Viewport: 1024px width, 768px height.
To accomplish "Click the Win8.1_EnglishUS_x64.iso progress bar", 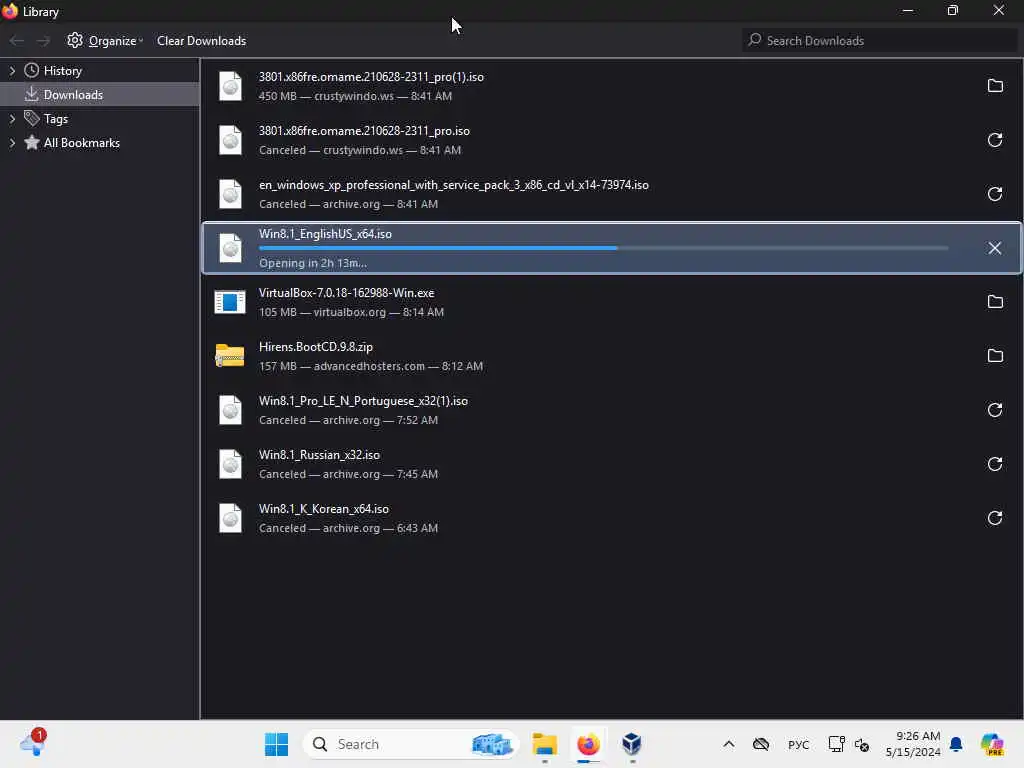I will (603, 248).
